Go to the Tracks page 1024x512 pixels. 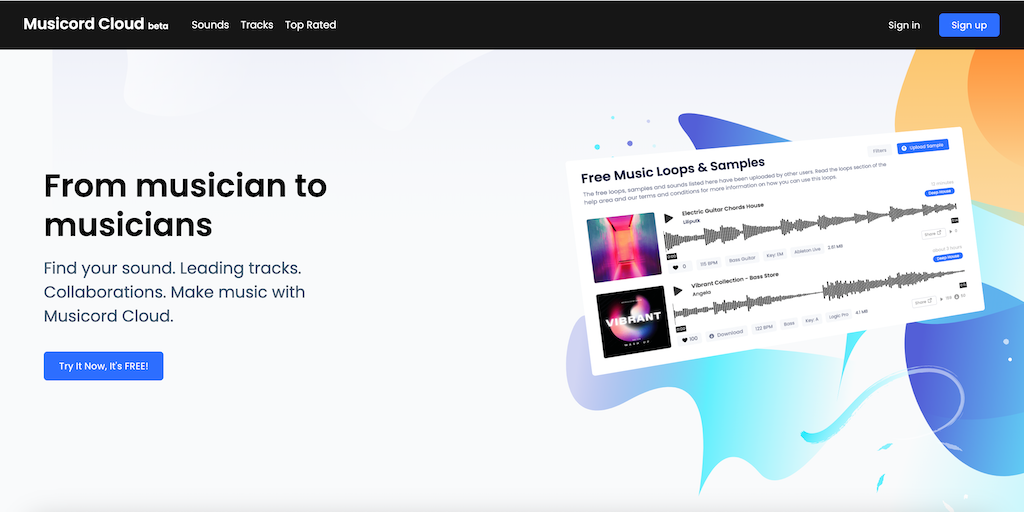coord(257,25)
